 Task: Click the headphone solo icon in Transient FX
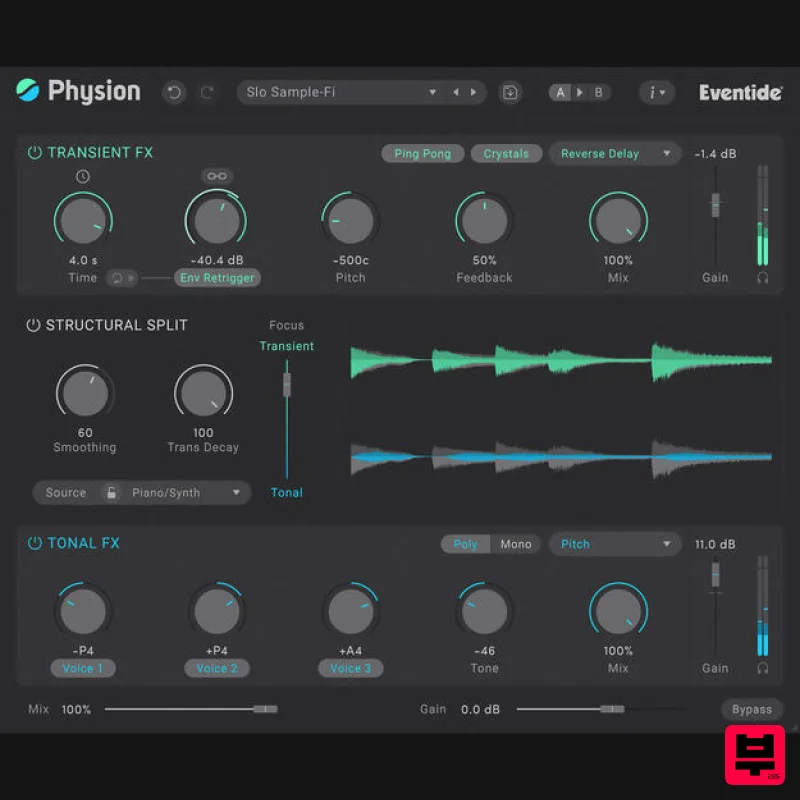(763, 277)
